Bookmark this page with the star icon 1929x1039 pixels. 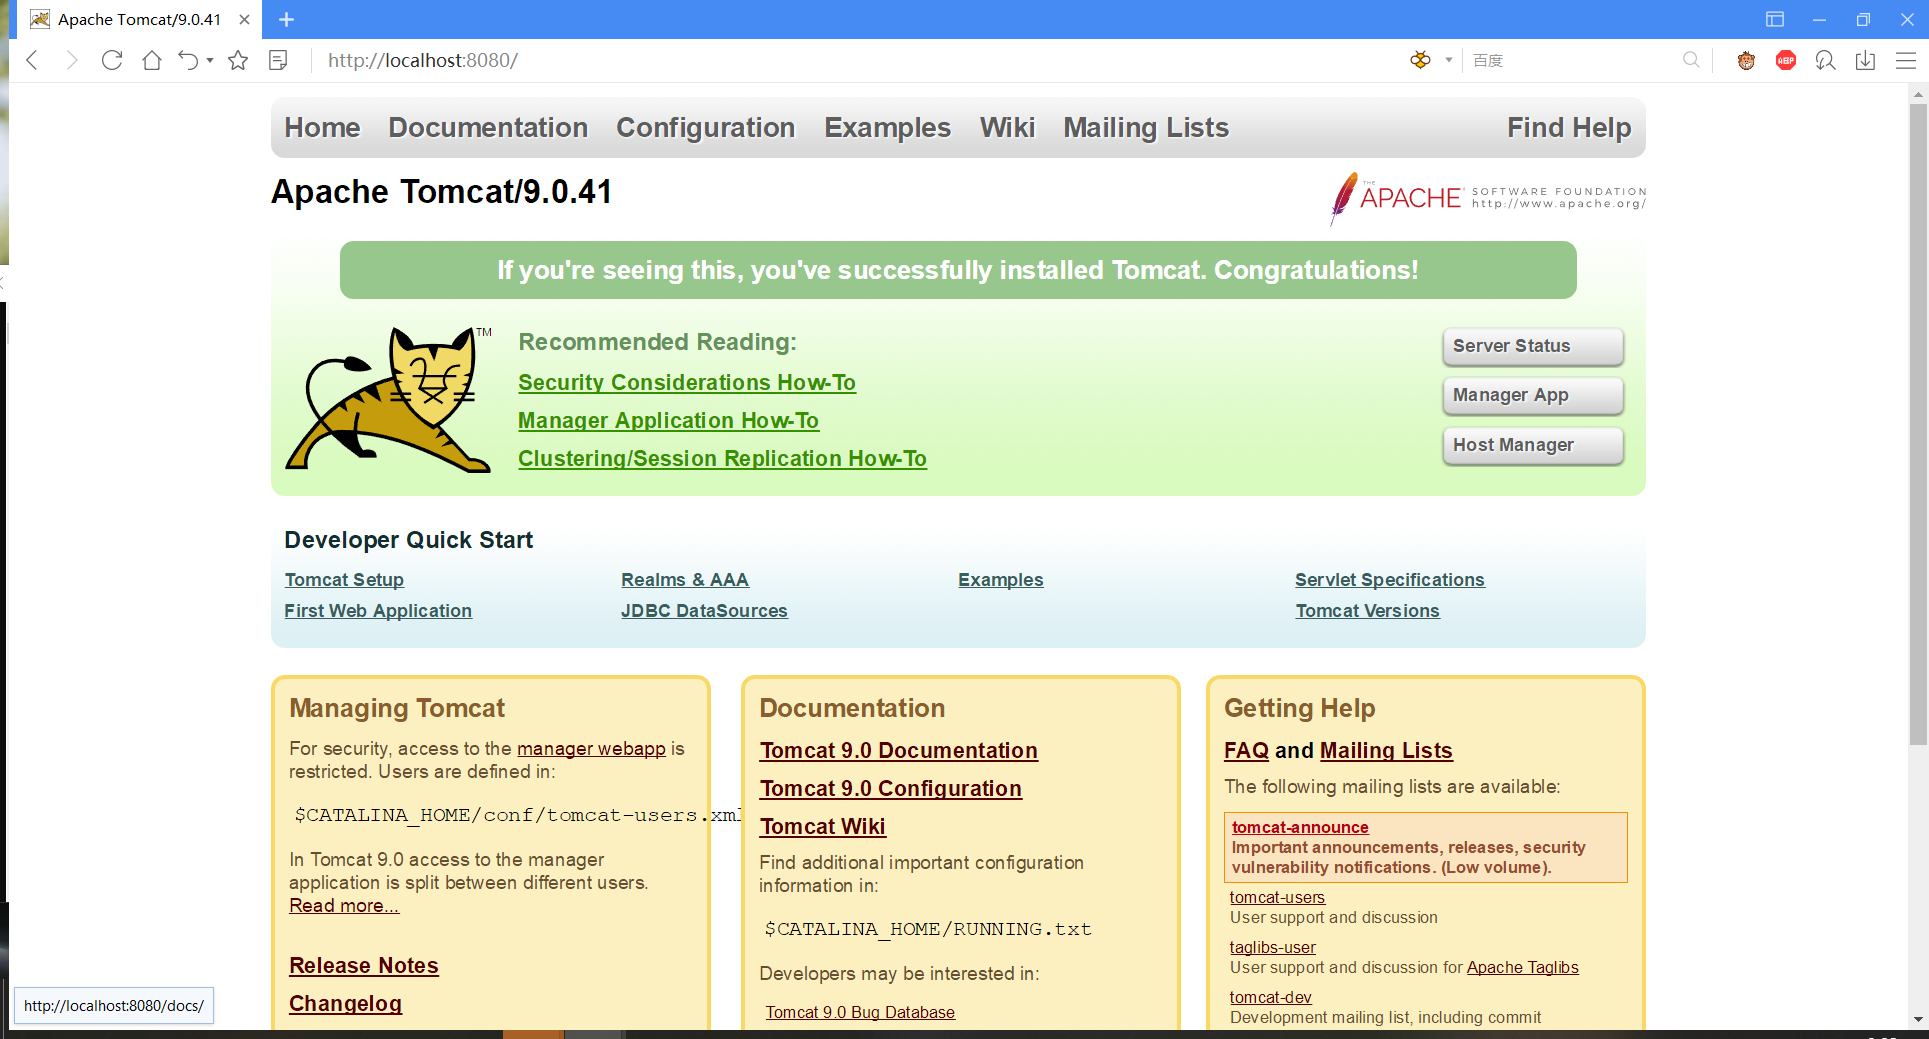tap(238, 60)
